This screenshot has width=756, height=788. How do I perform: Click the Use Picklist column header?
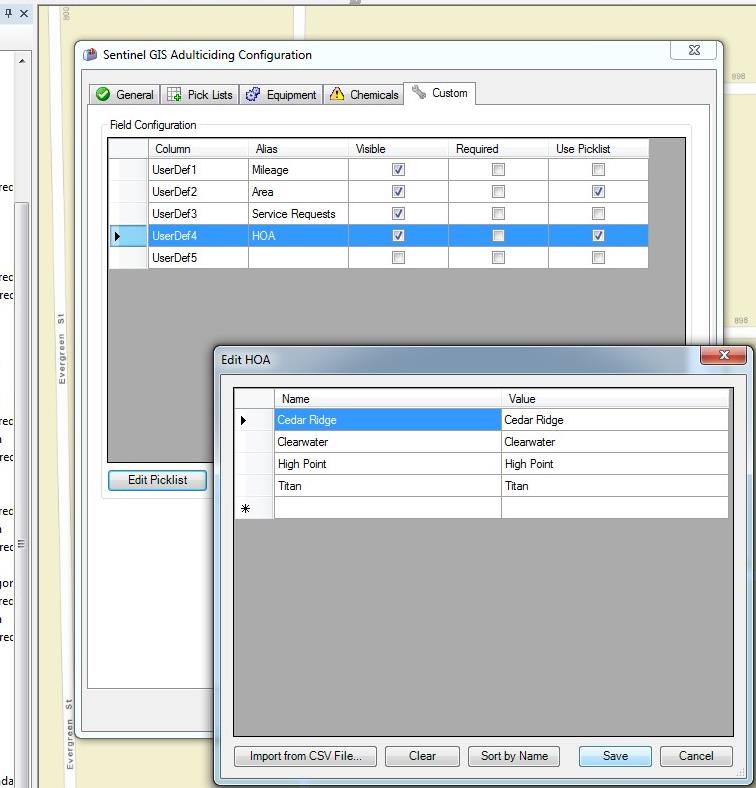click(598, 149)
